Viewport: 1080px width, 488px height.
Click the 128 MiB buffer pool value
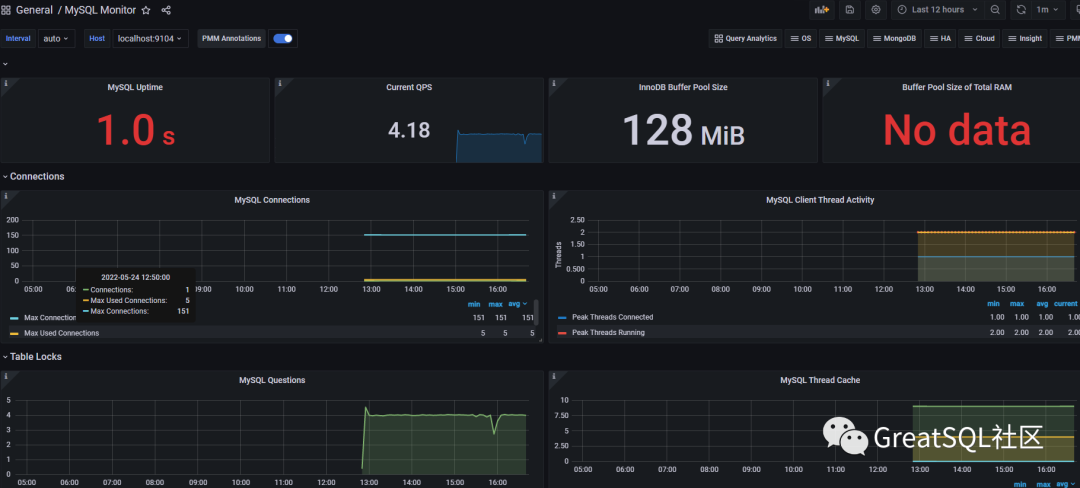click(x=683, y=130)
